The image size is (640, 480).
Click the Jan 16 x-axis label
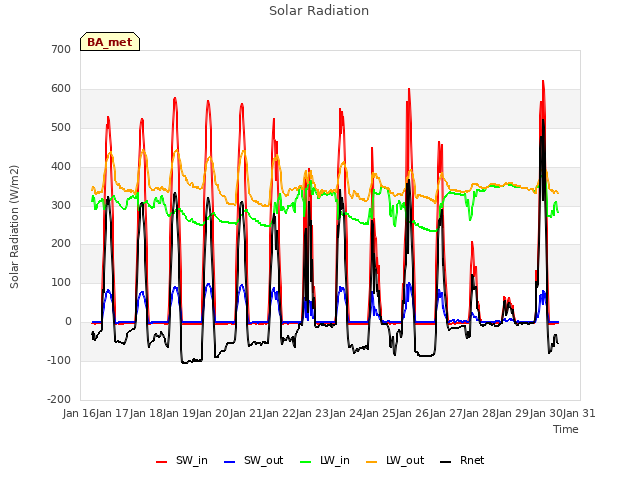pos(79,413)
